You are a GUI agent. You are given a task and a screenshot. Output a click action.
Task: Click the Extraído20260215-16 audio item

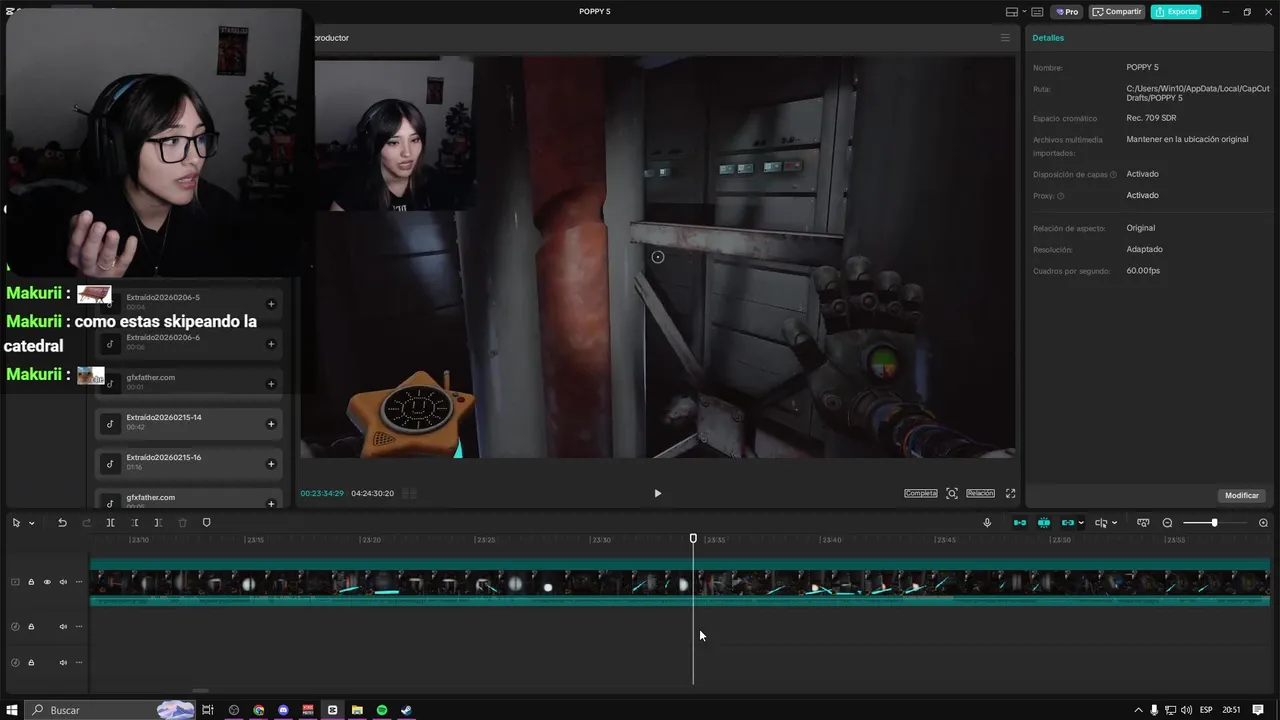tap(189, 464)
